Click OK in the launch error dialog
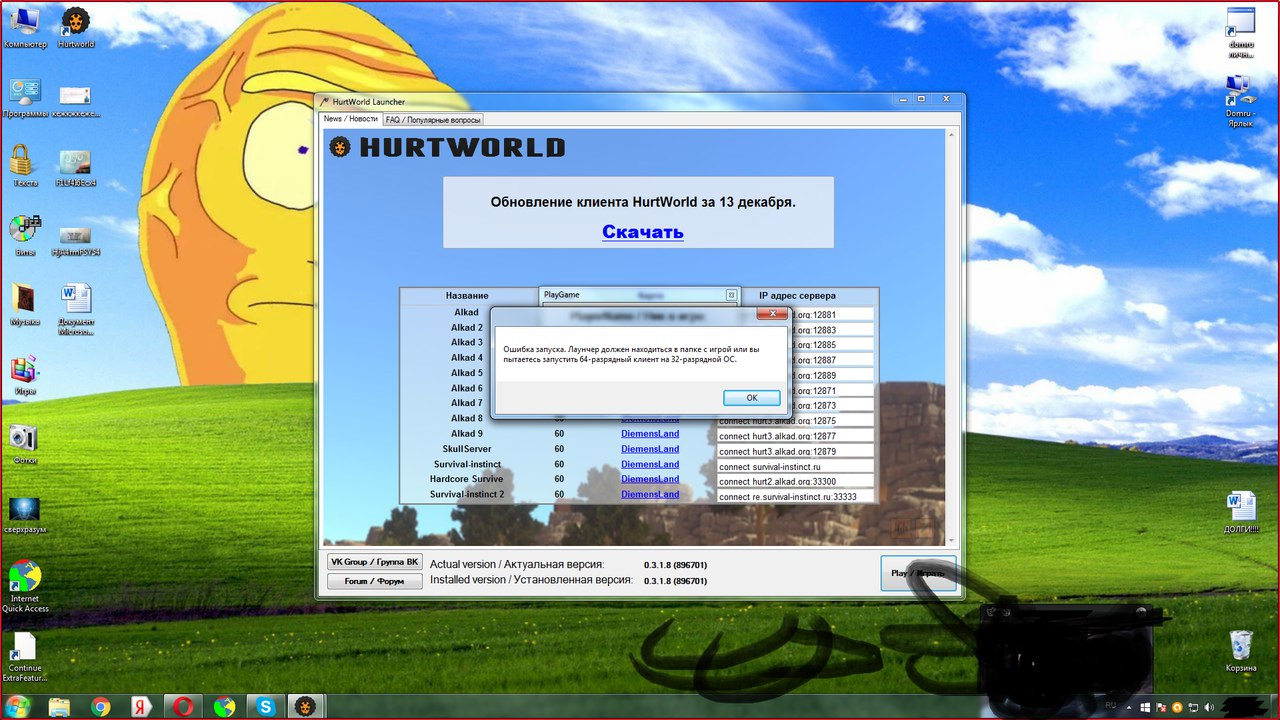This screenshot has height=720, width=1280. point(751,397)
